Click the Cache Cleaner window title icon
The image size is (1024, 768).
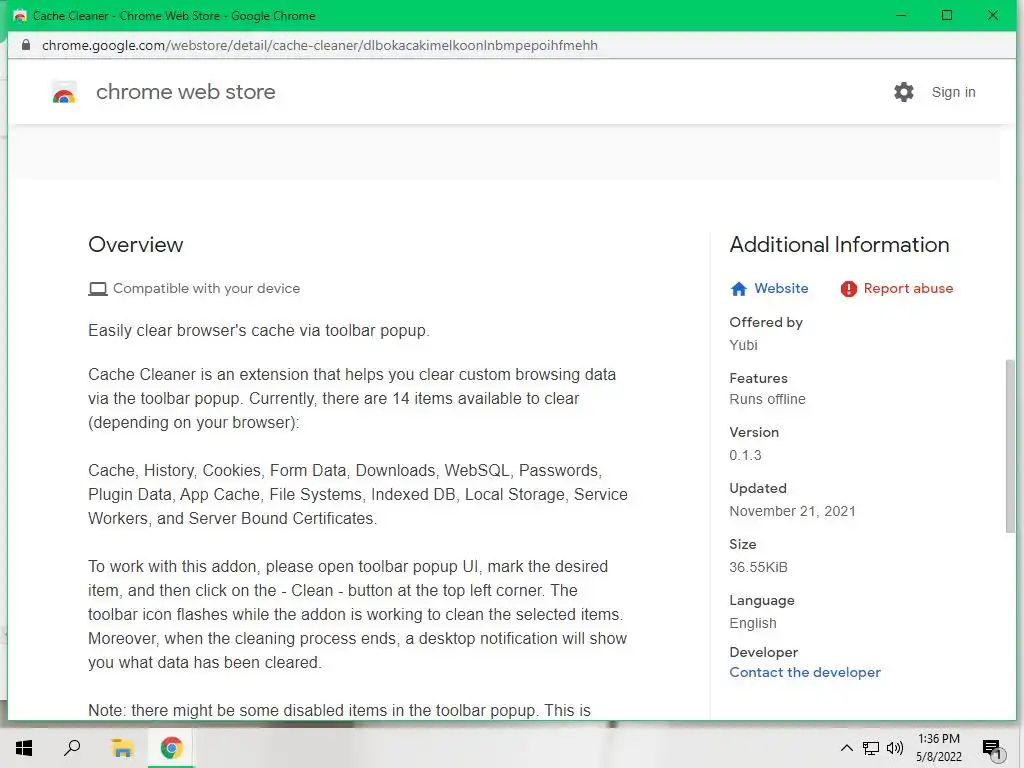20,16
